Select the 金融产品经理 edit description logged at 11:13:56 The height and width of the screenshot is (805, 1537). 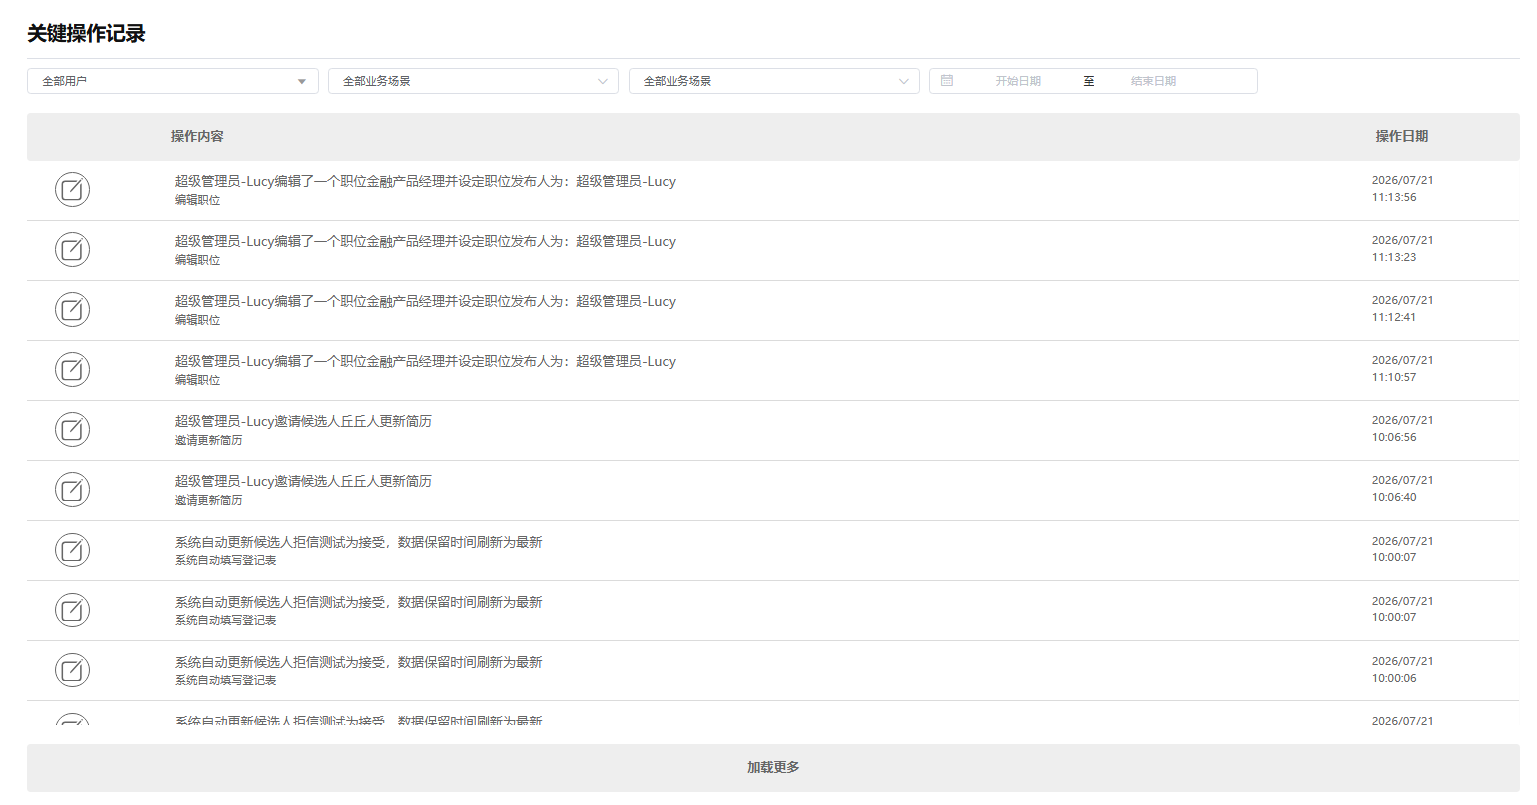tap(425, 181)
